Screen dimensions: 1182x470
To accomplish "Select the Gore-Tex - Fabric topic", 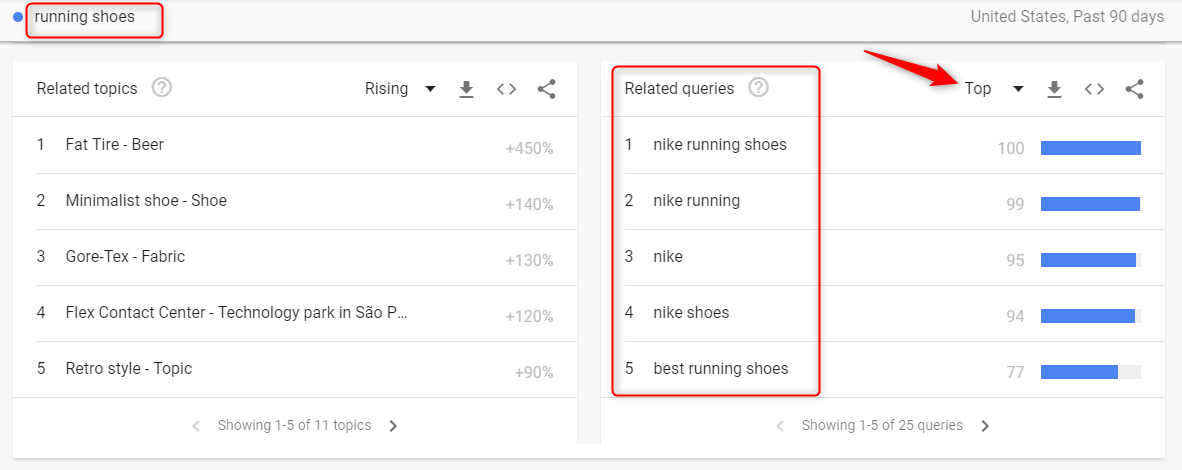I will (x=125, y=257).
